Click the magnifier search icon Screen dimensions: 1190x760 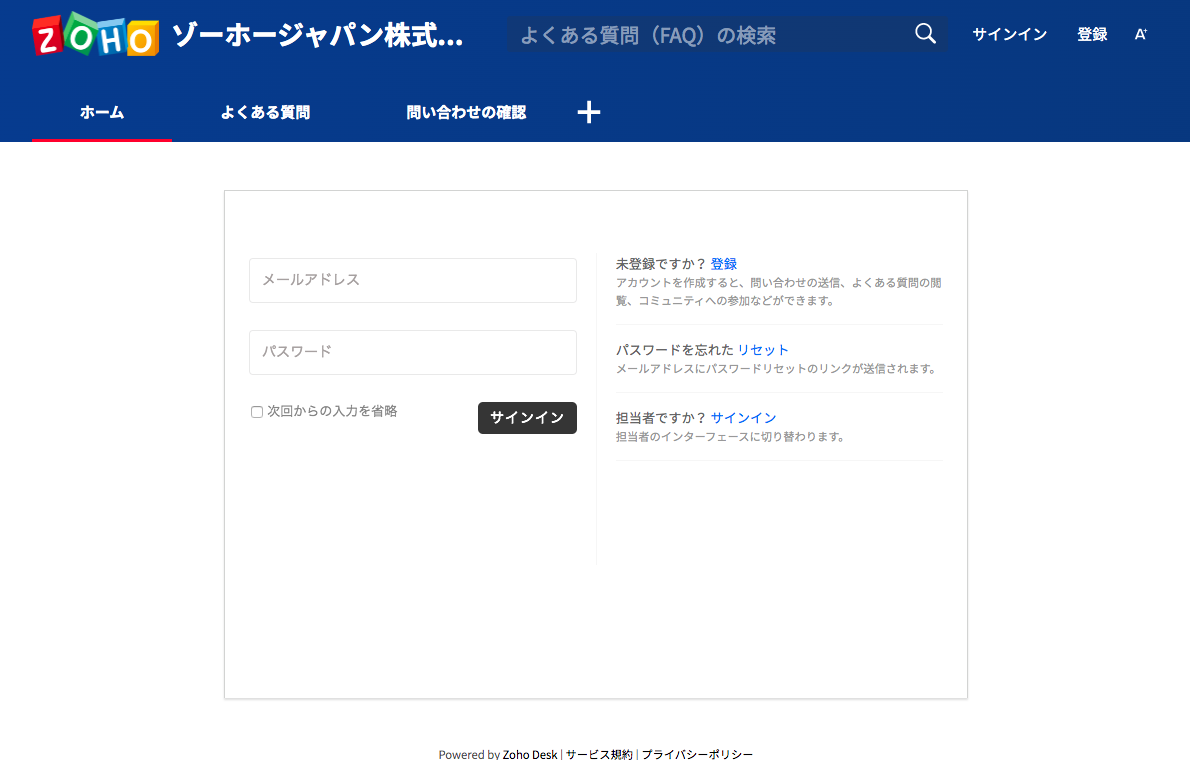(x=925, y=35)
